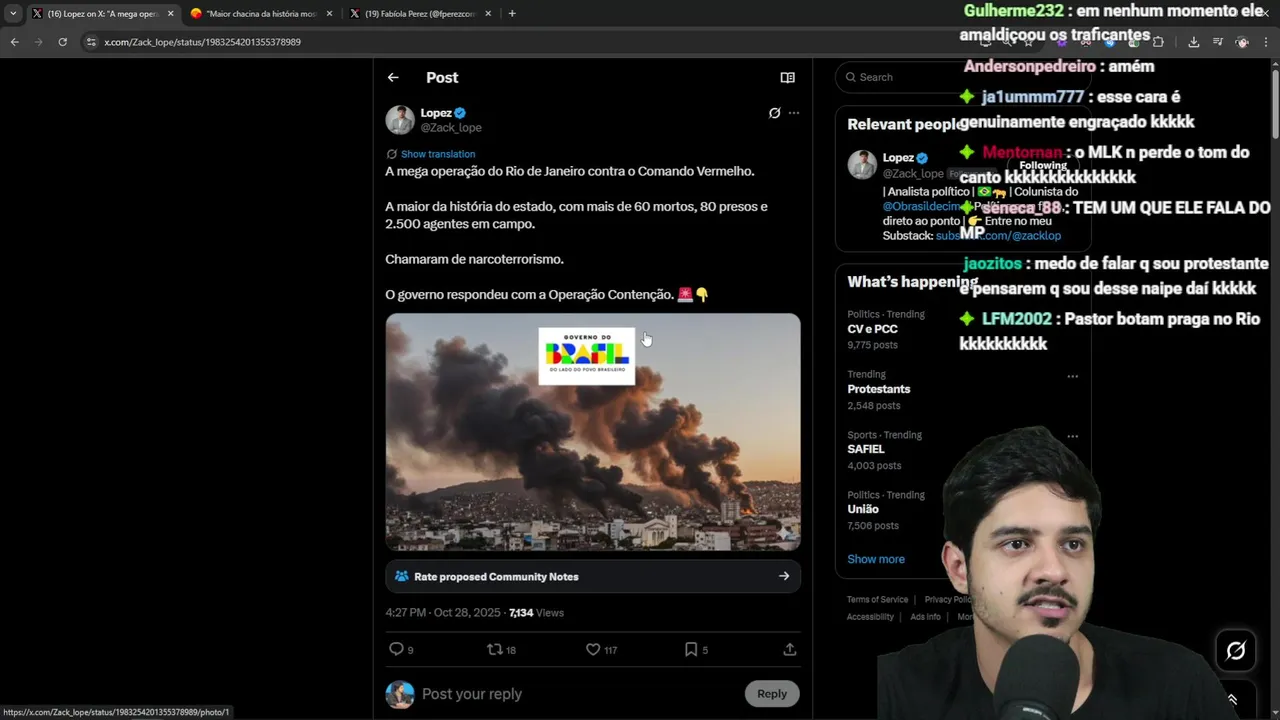This screenshot has height=720, width=1280.
Task: Click the browser back navigation arrow
Action: tap(14, 42)
